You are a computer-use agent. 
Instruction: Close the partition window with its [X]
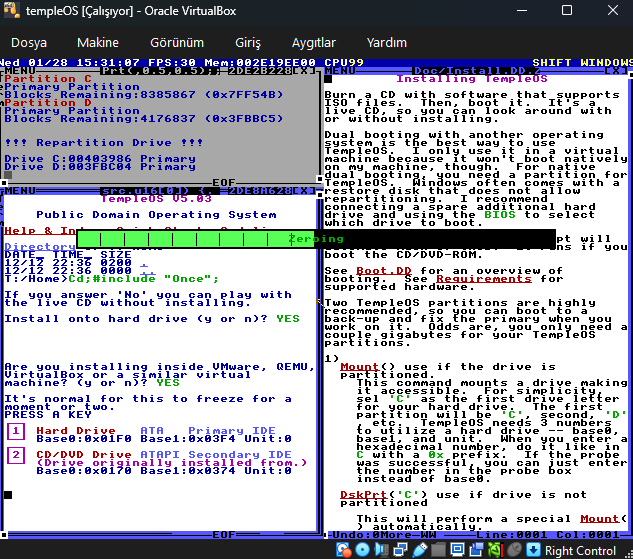click(x=304, y=71)
